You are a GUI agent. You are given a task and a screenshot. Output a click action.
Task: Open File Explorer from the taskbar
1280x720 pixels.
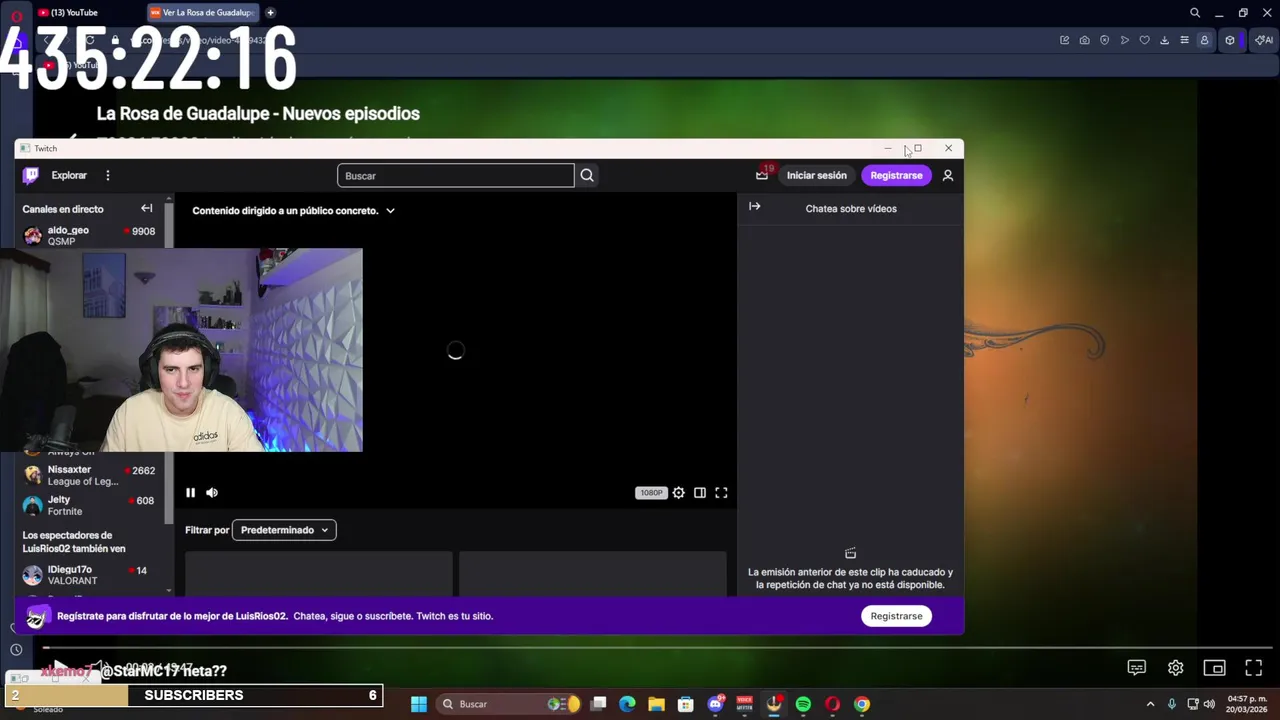[656, 704]
